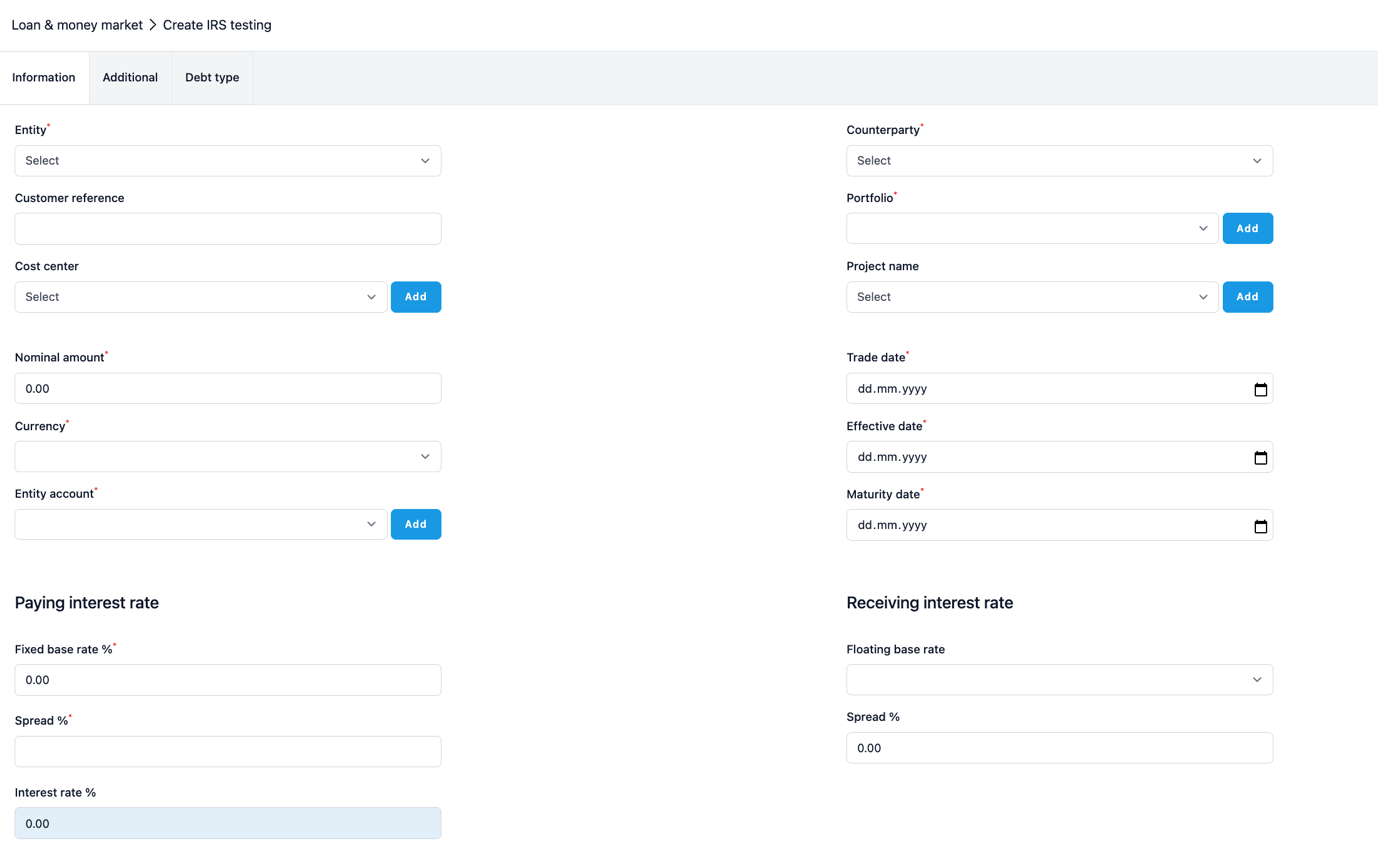Screen dimensions: 1378x863
Task: Focus the Spread % field under Receiving interest rate
Action: 1059,748
